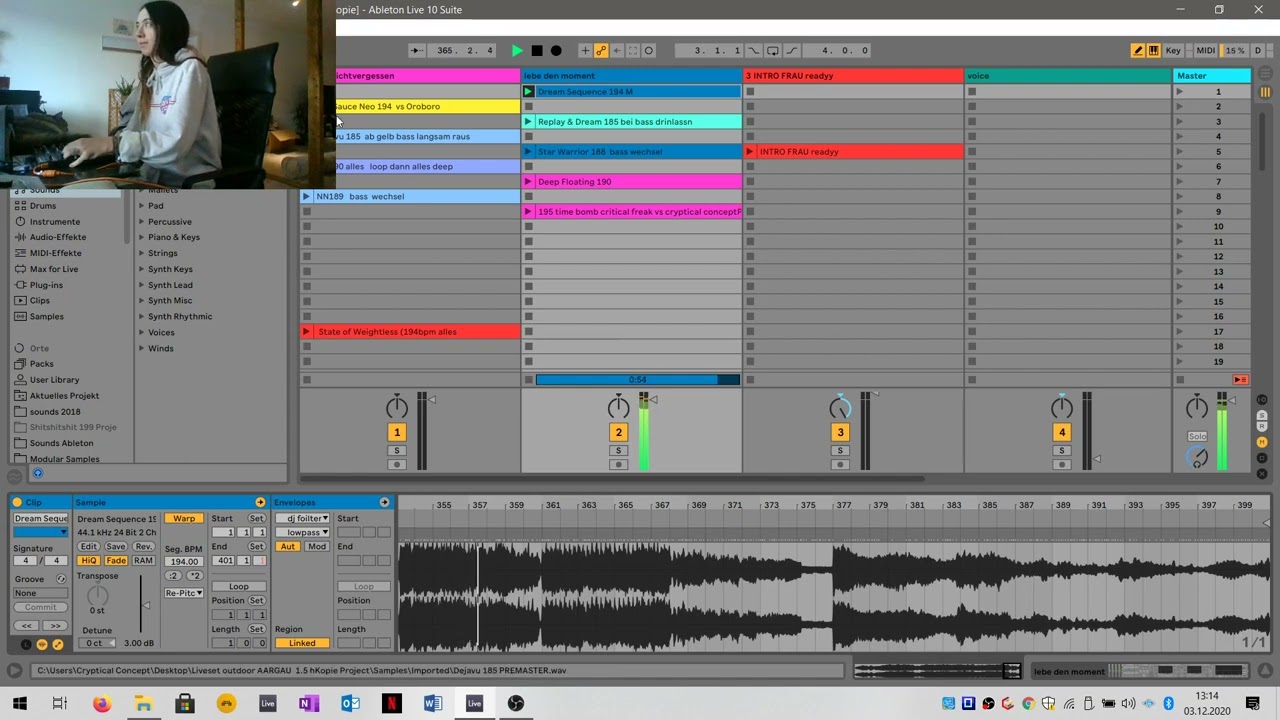Enable RAM mode for sample
Screen dimensions: 1280x720
(x=143, y=561)
